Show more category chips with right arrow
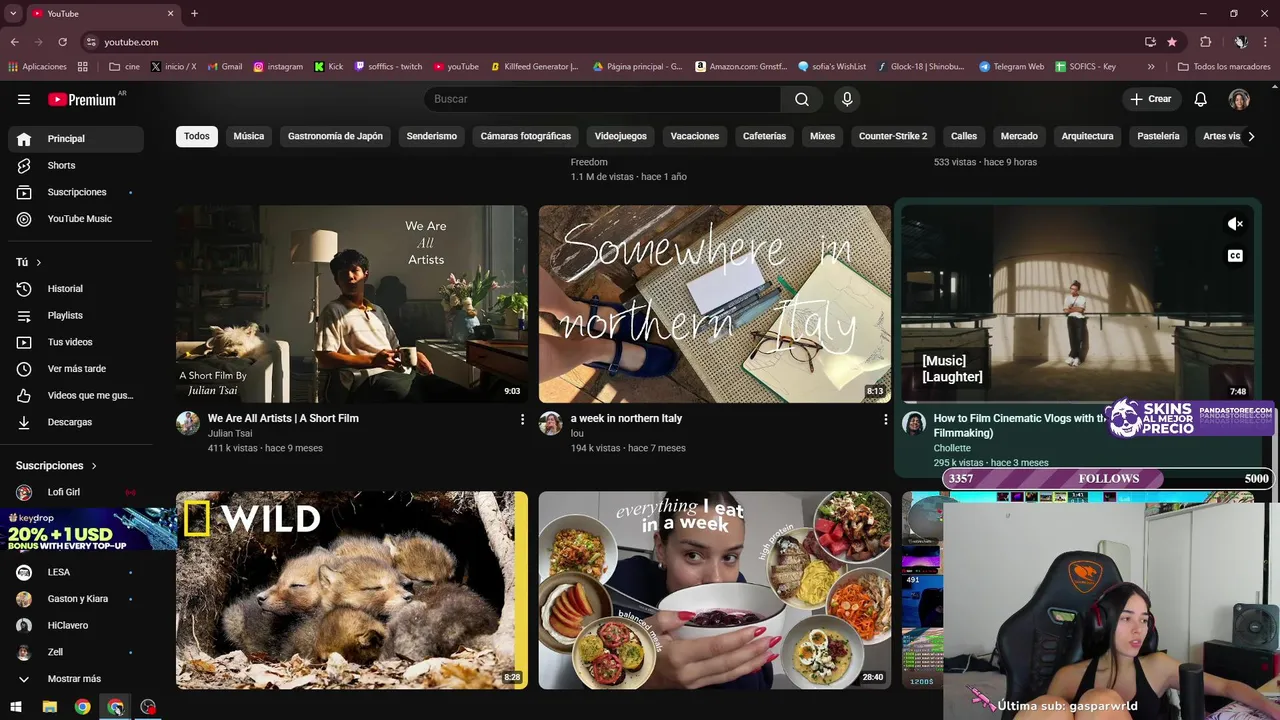This screenshot has height=720, width=1280. click(1250, 136)
